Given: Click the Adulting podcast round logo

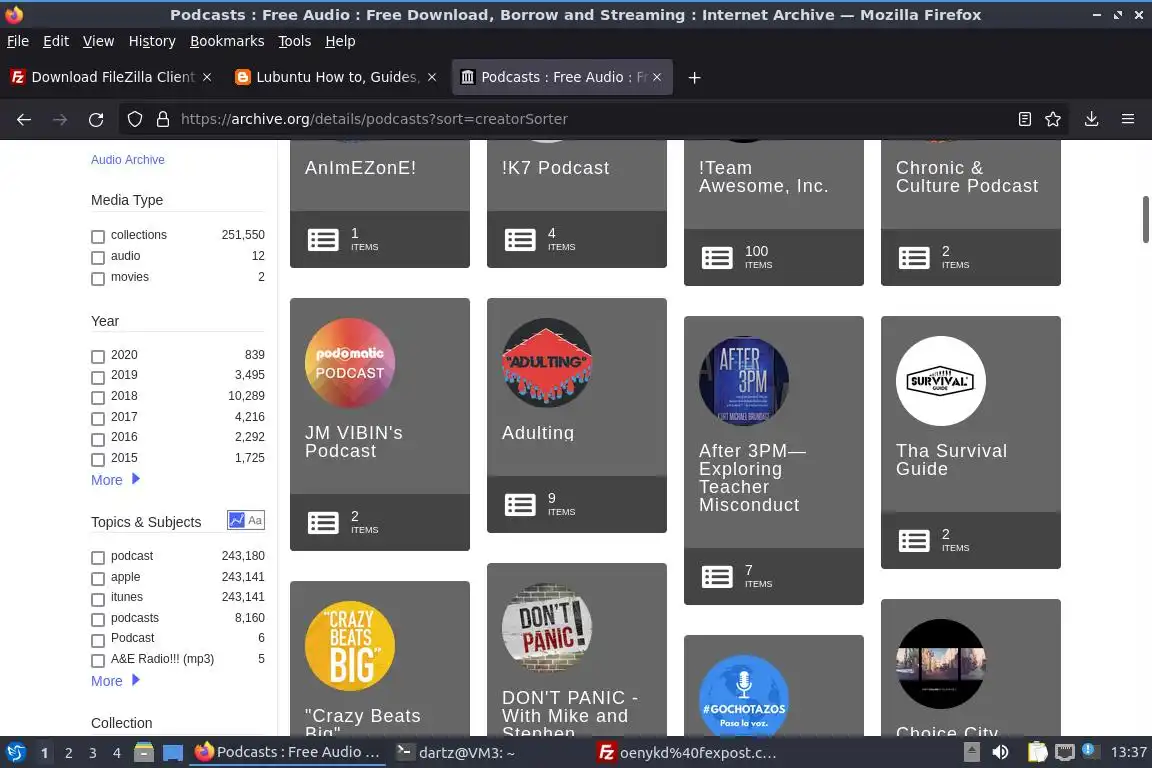Looking at the screenshot, I should tap(547, 363).
